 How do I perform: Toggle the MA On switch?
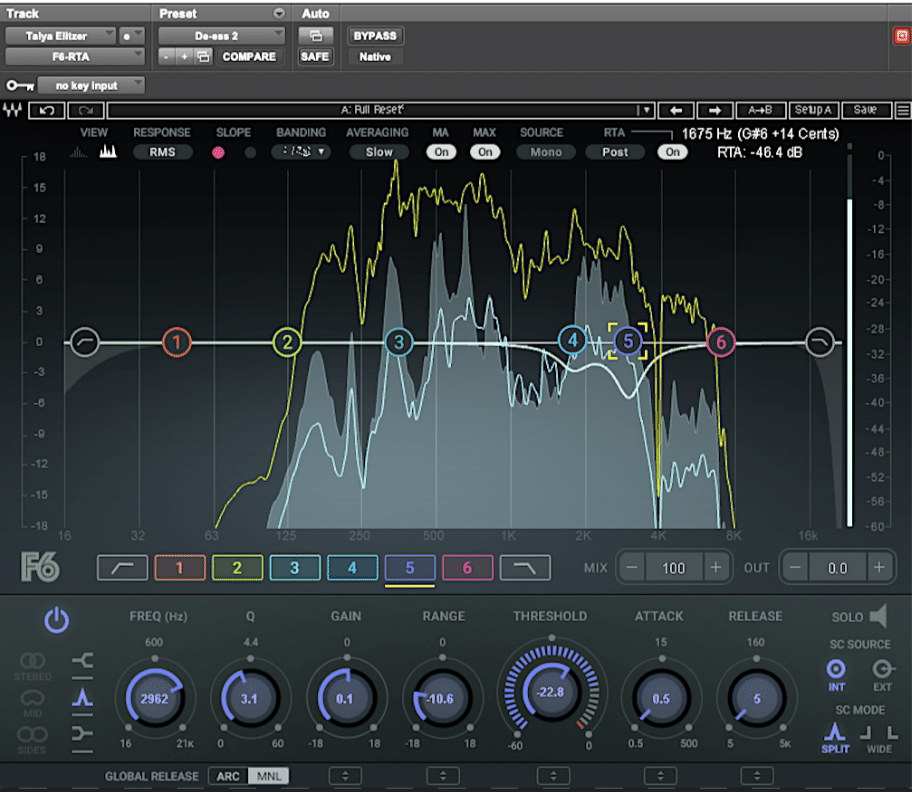[x=441, y=152]
